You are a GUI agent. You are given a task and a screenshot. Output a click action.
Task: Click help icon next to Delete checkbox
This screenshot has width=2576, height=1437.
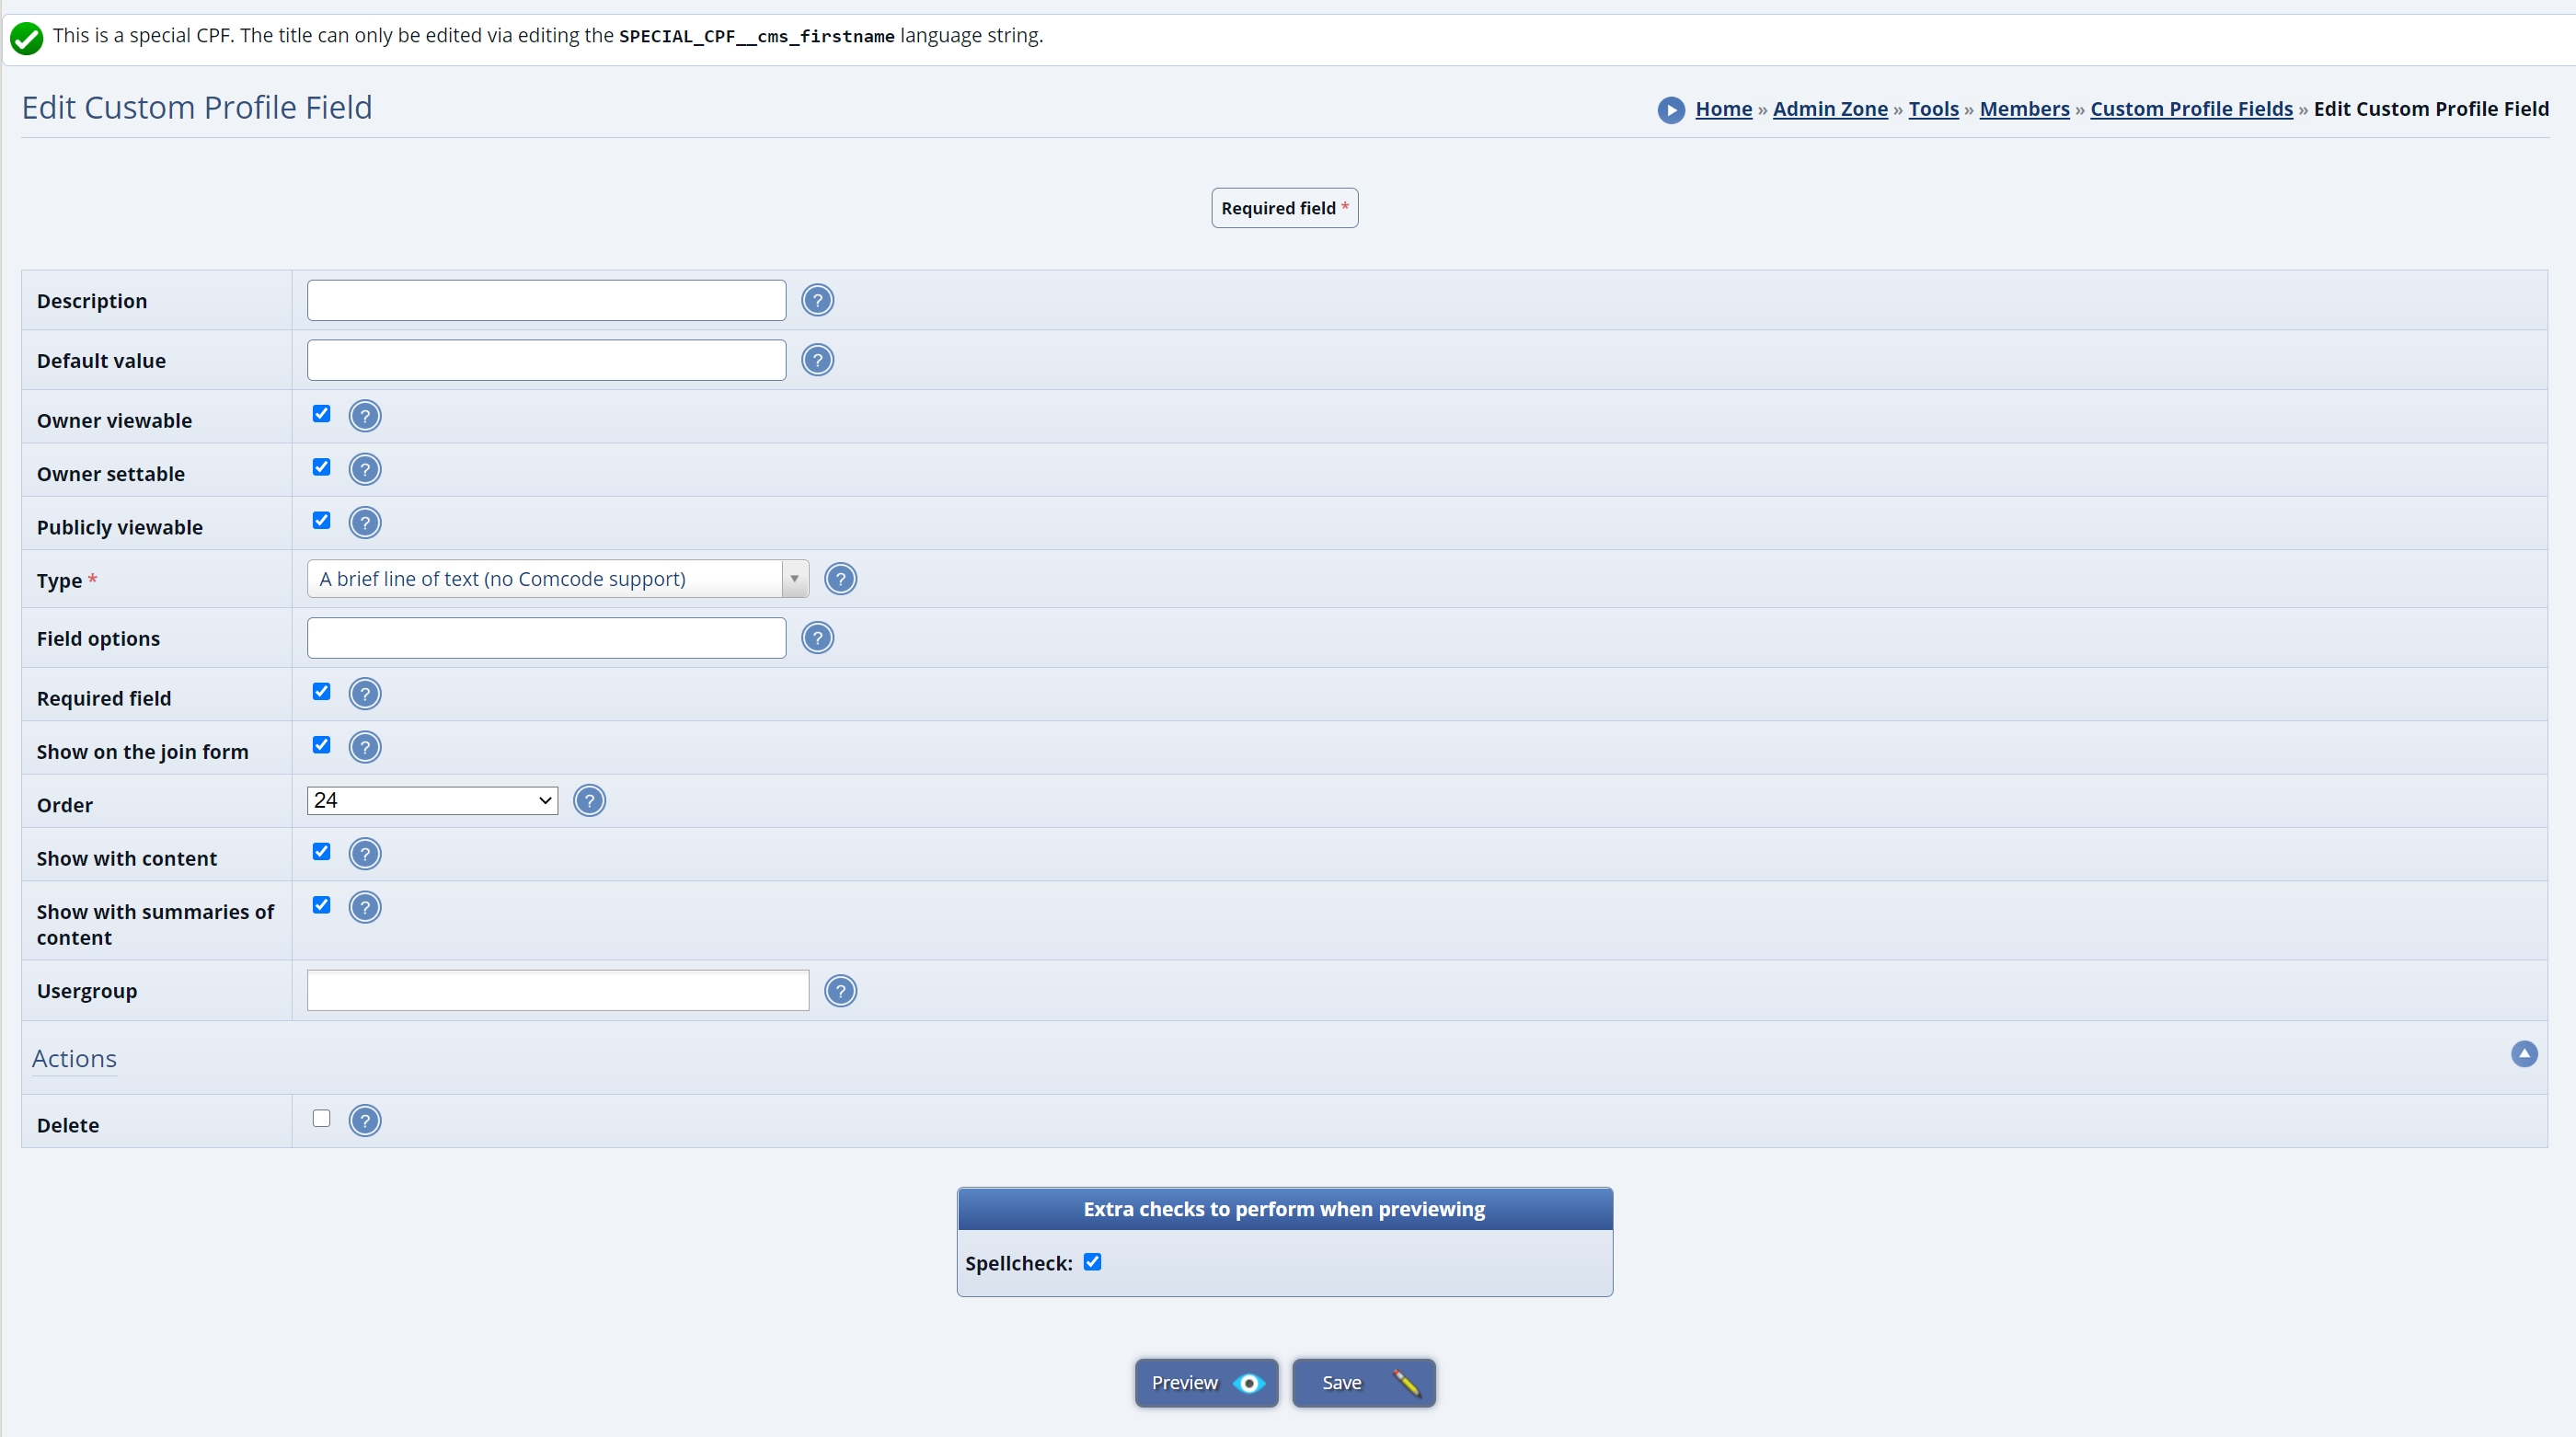pos(365,1121)
